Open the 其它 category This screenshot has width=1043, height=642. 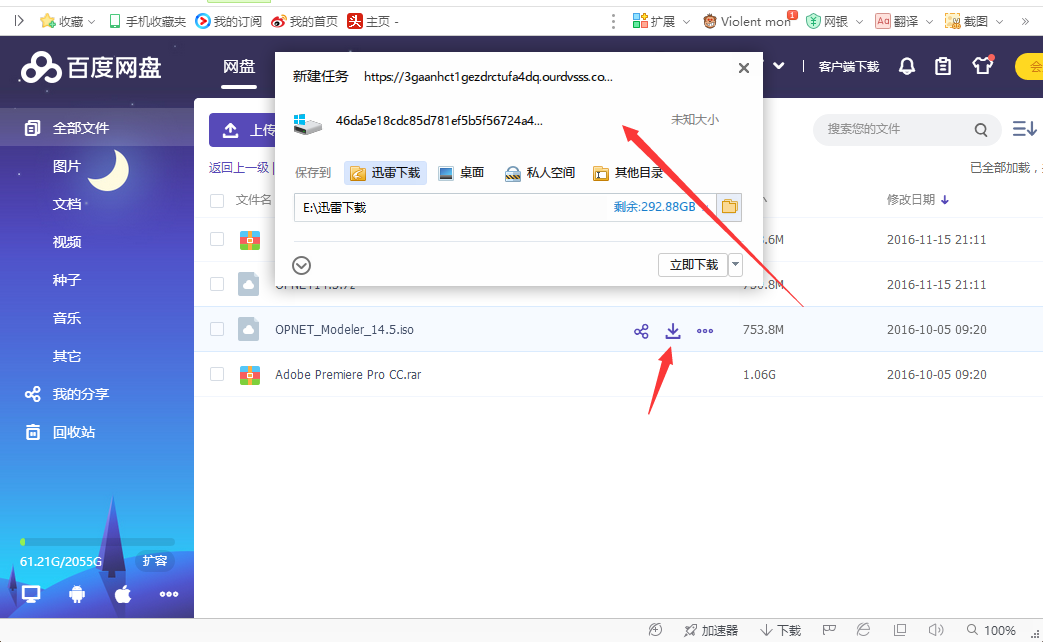click(67, 356)
